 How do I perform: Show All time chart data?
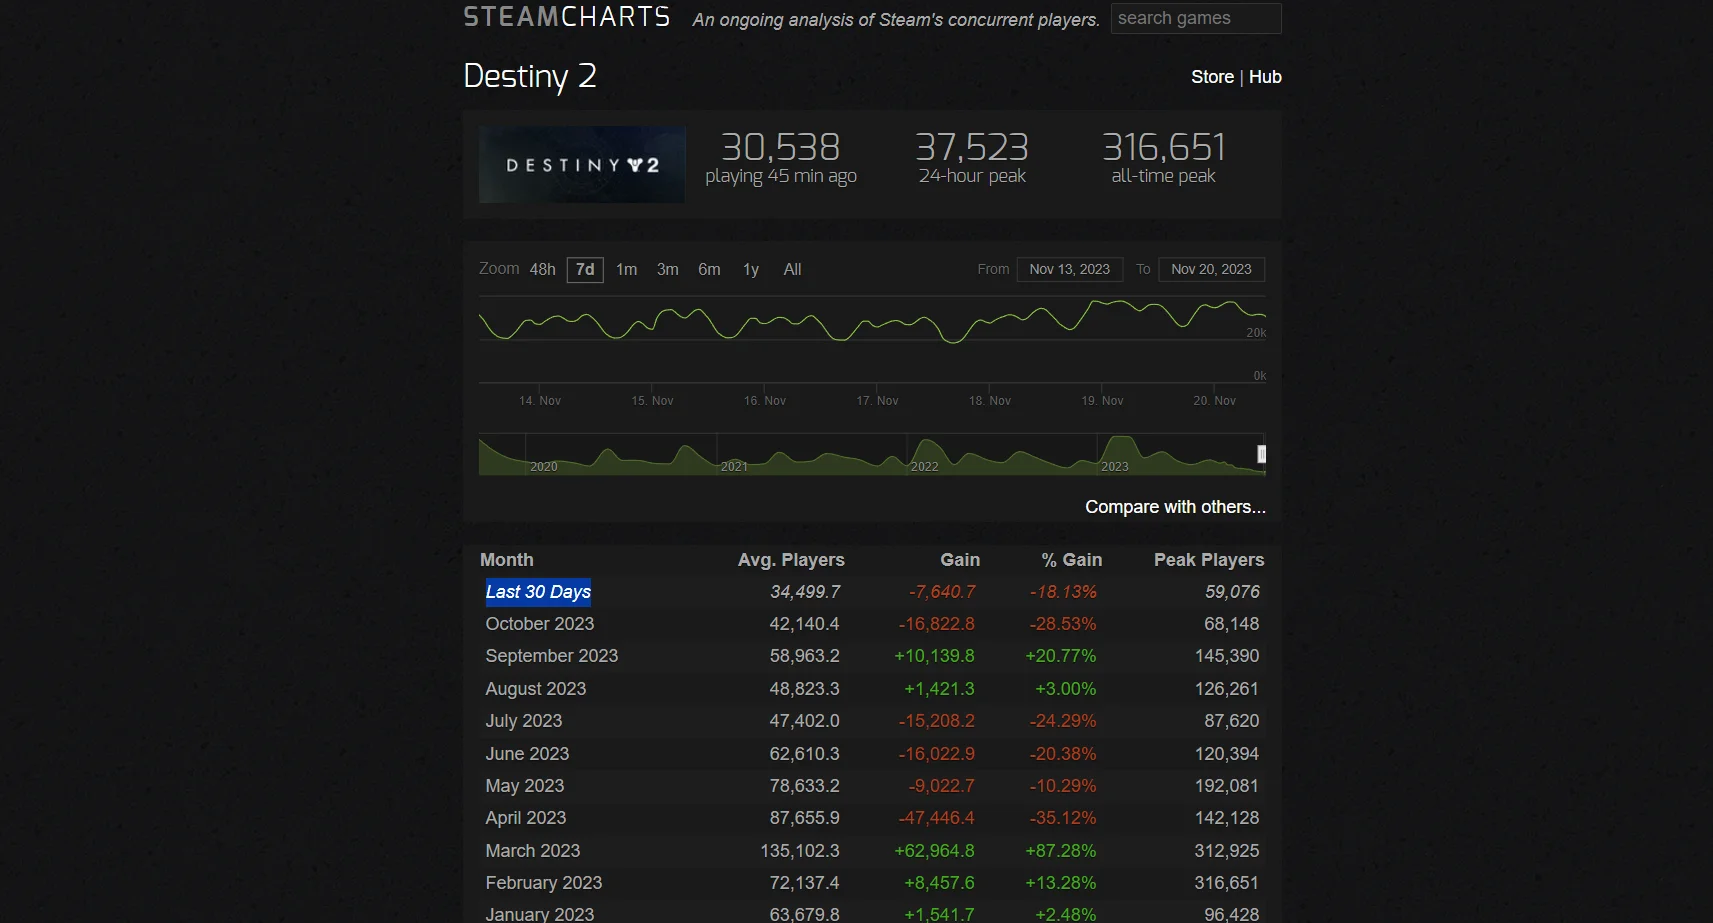click(792, 270)
